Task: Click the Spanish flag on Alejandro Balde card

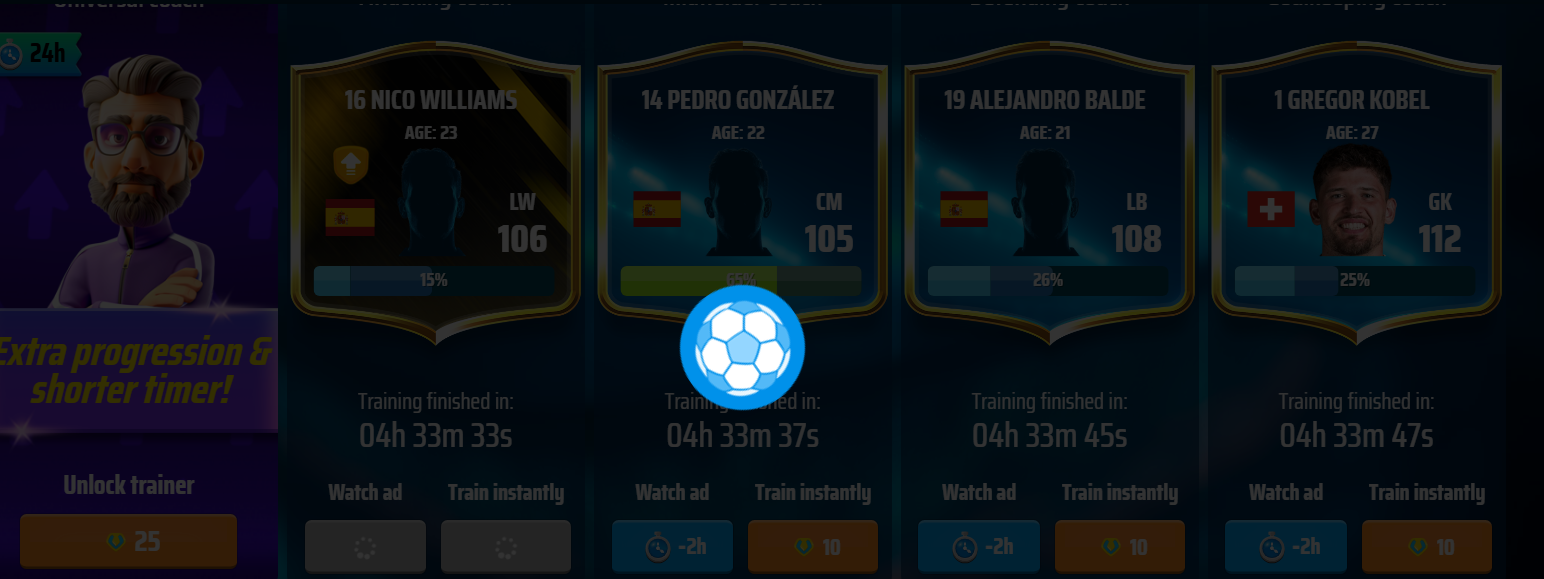Action: tap(964, 209)
